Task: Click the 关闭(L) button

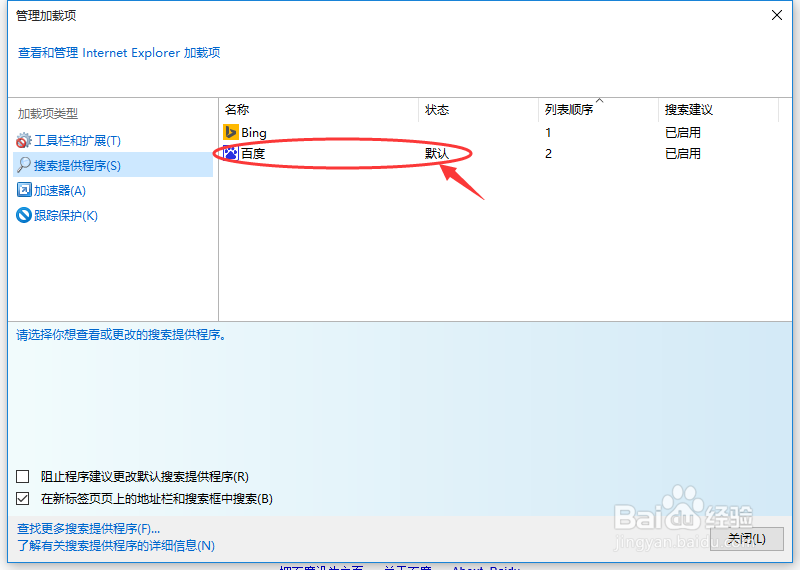Action: pos(746,539)
